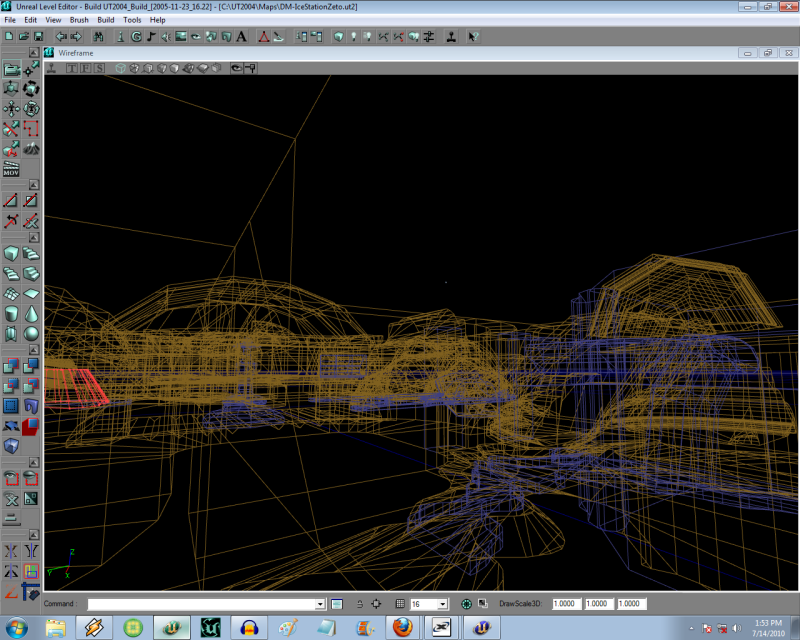Click the Windows Start orb
The height and width of the screenshot is (640, 800).
point(17,627)
